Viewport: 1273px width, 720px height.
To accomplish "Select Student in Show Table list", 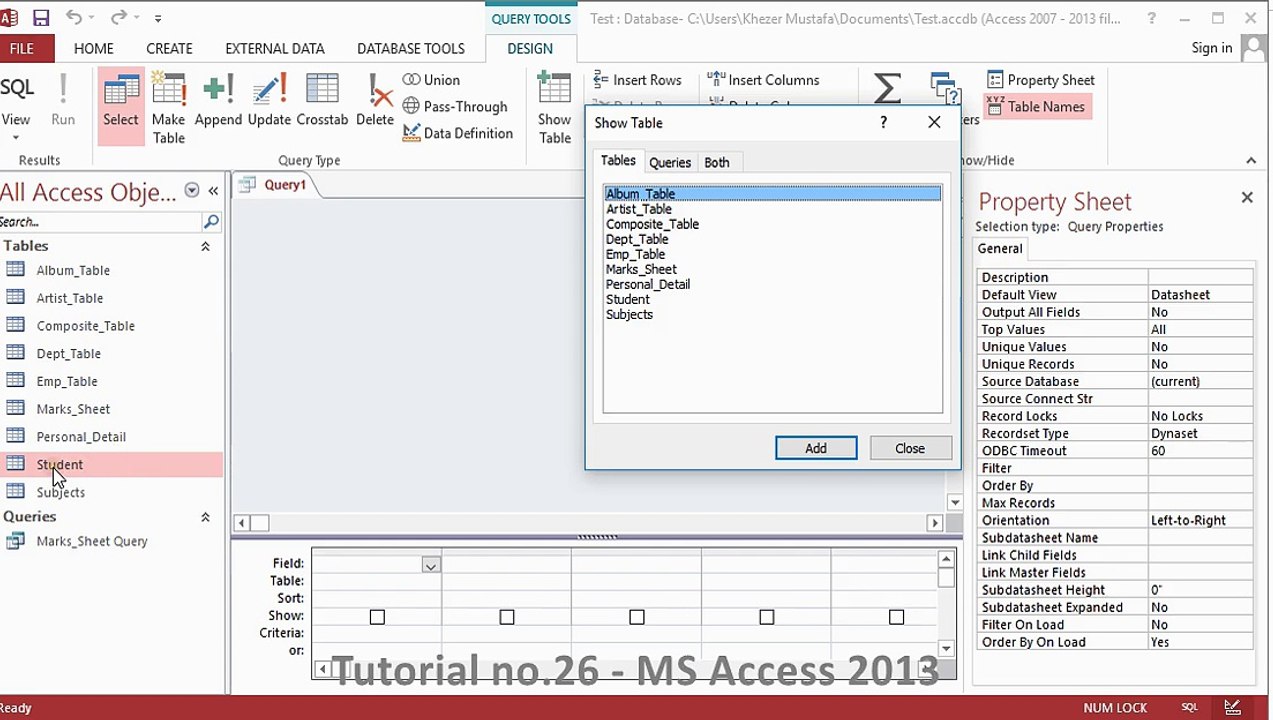I will pyautogui.click(x=628, y=299).
